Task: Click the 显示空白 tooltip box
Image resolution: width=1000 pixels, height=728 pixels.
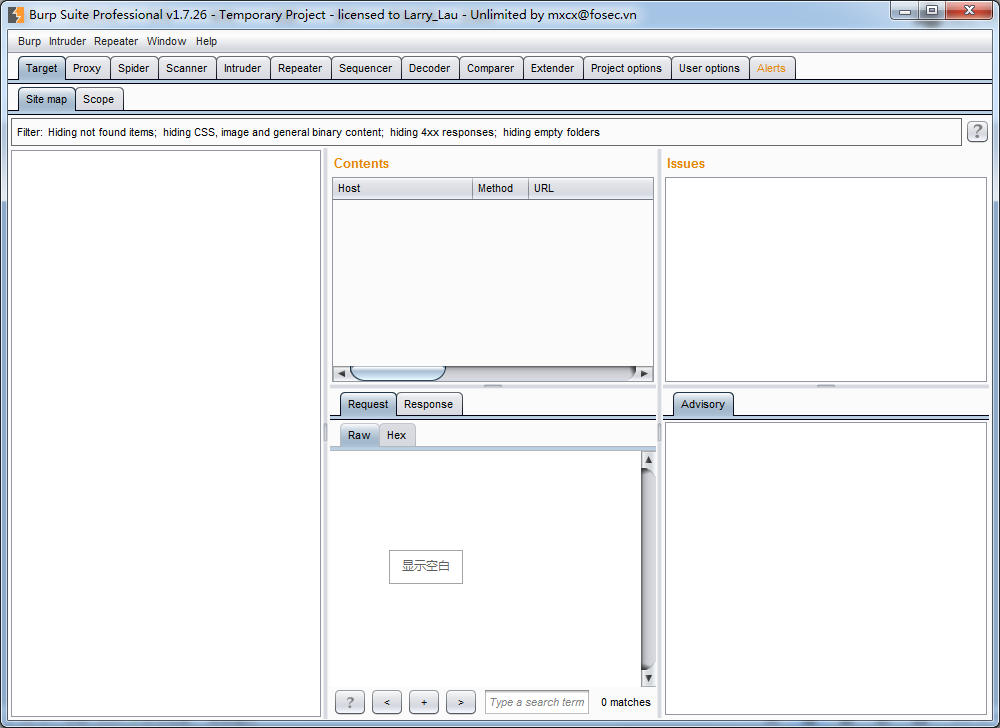Action: 426,566
